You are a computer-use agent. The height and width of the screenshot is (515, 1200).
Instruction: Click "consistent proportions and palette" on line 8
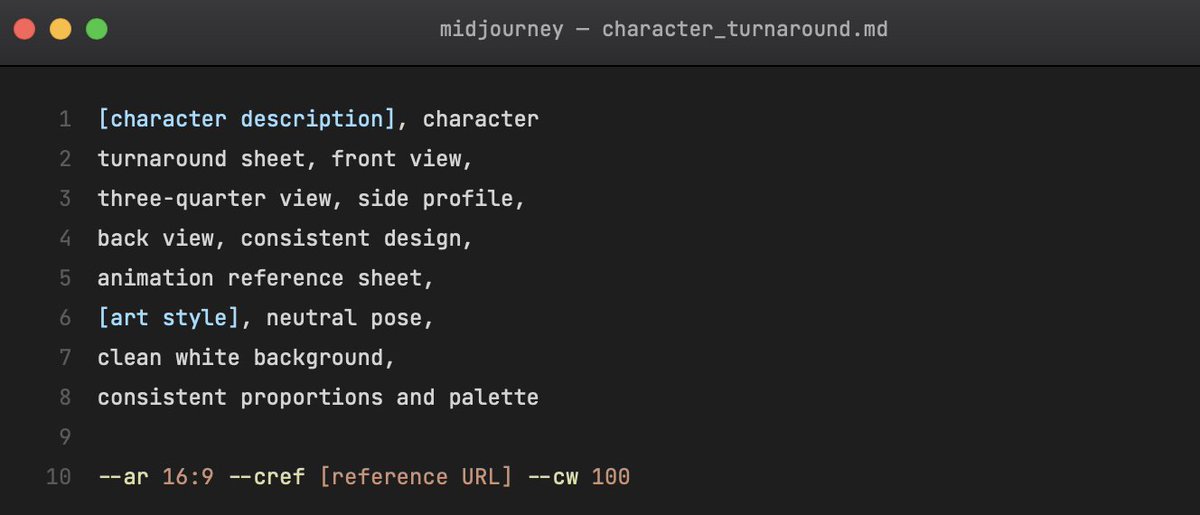tap(318, 397)
